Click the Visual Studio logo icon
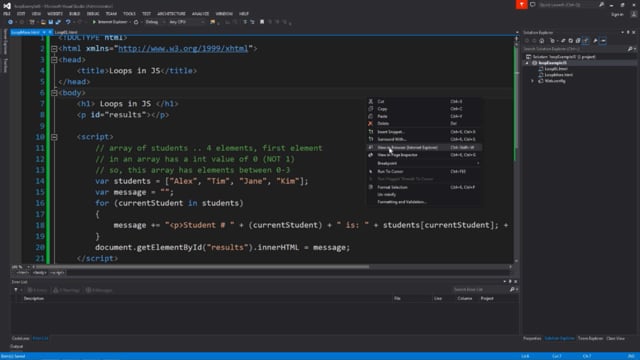This screenshot has height=360, width=640. (7, 5)
